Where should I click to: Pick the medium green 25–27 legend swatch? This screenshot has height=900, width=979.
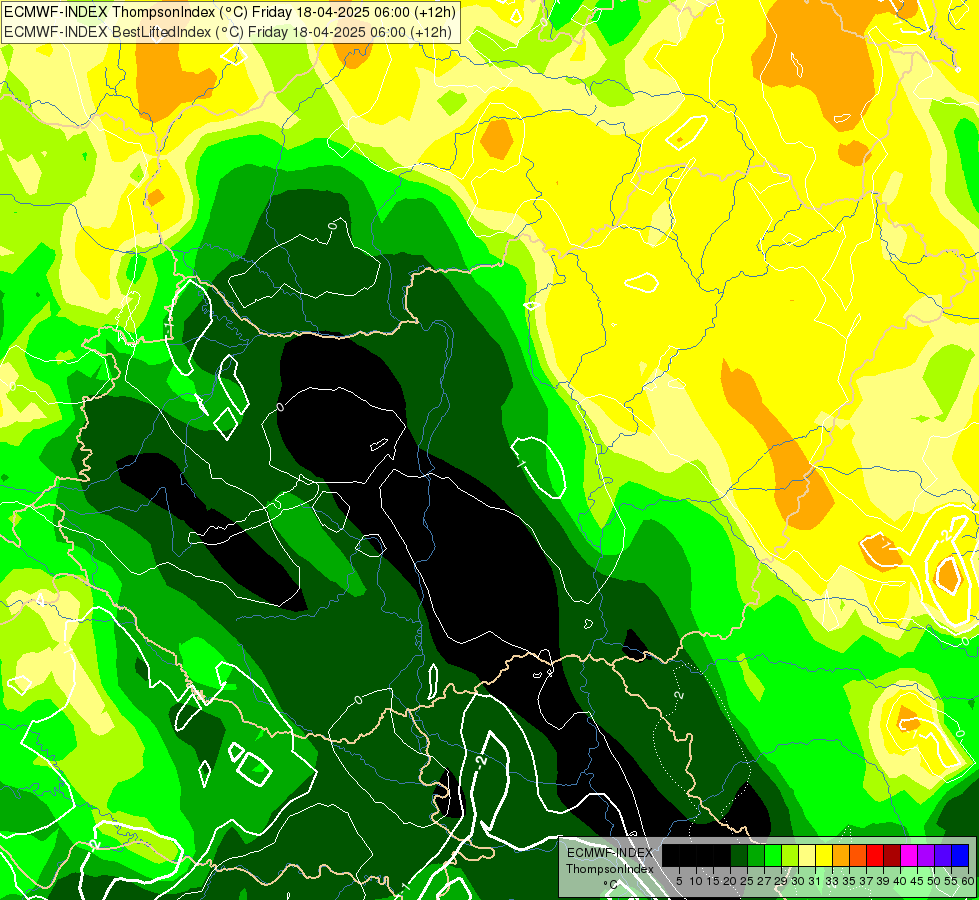click(x=756, y=856)
